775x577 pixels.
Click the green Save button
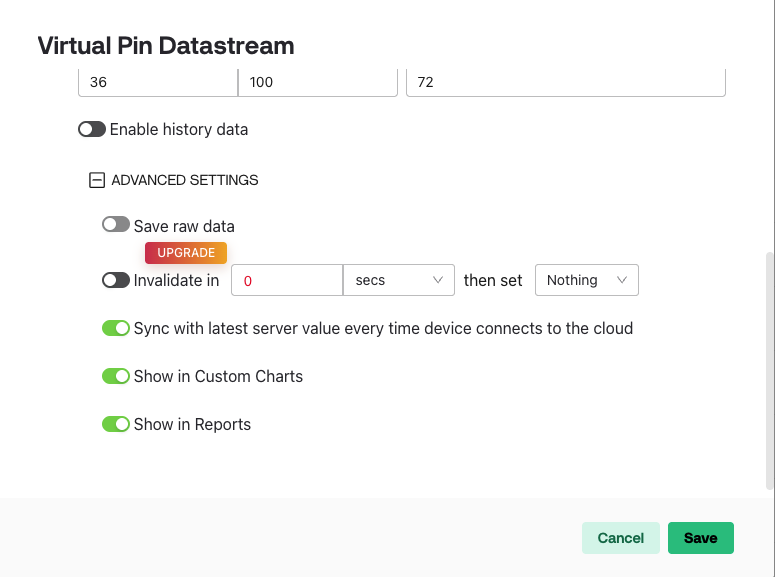point(700,538)
